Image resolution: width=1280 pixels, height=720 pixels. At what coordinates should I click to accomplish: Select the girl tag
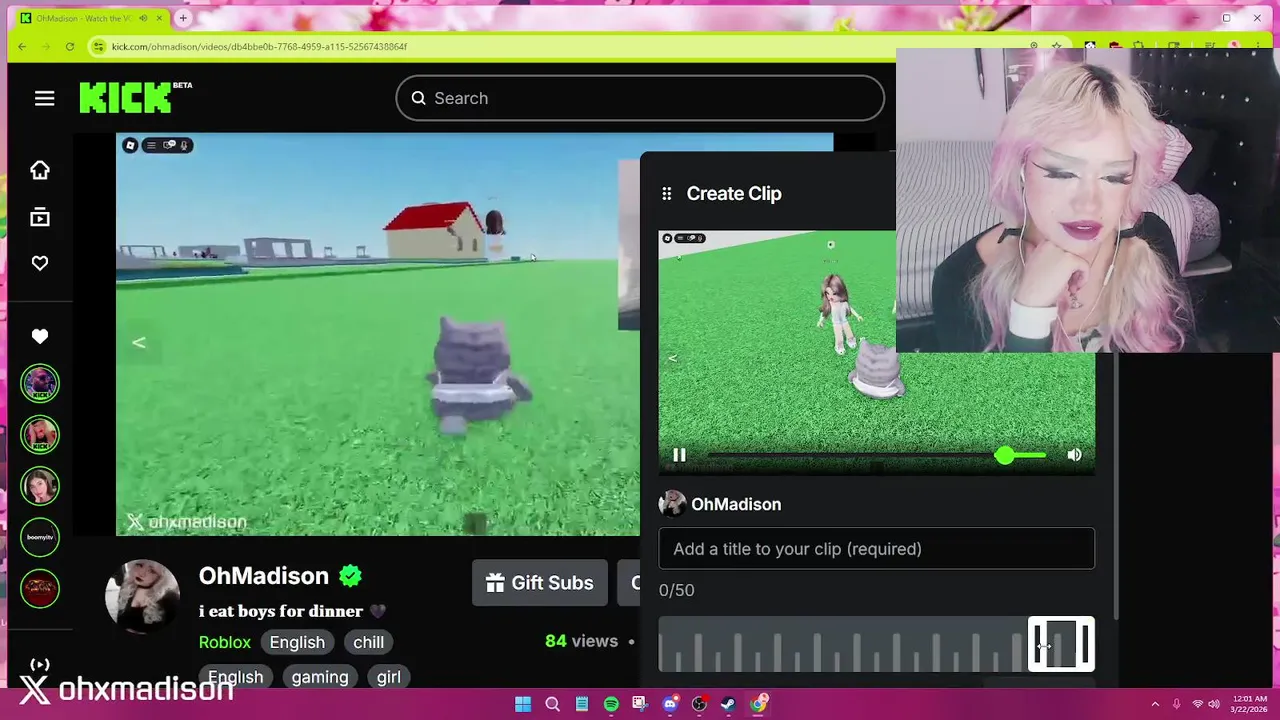pyautogui.click(x=389, y=677)
